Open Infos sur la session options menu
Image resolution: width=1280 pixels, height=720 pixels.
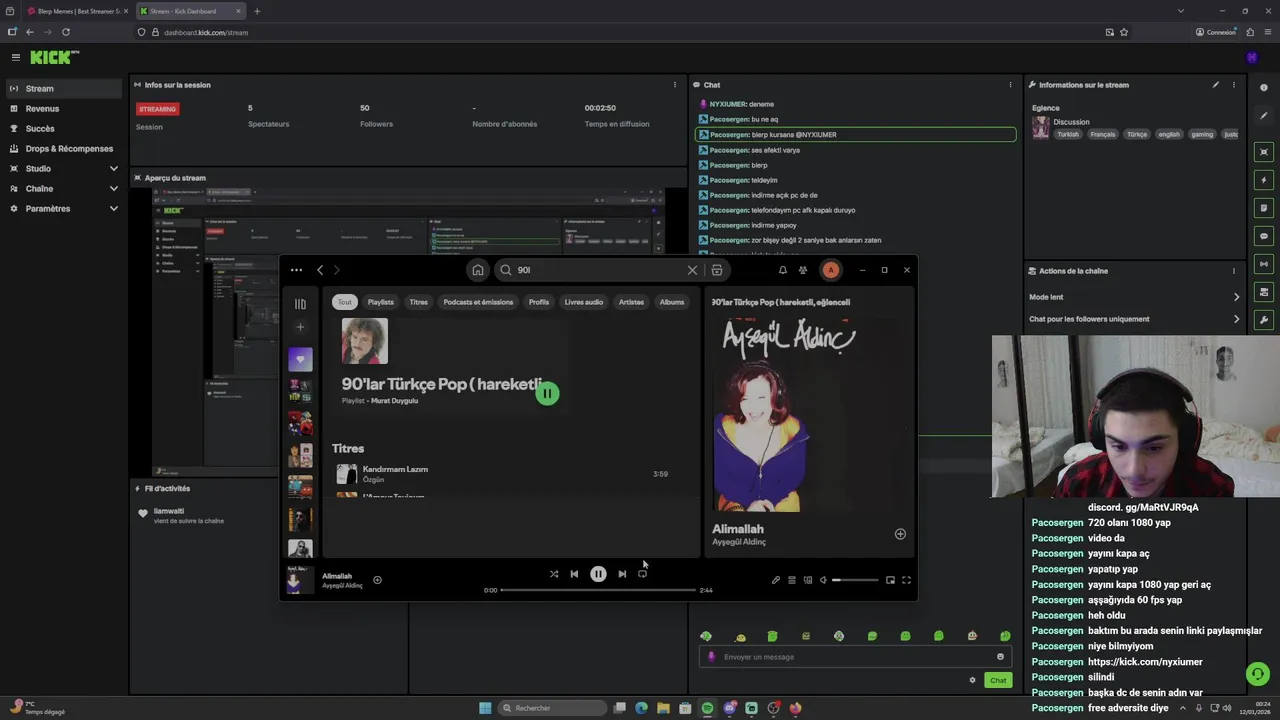tap(675, 85)
